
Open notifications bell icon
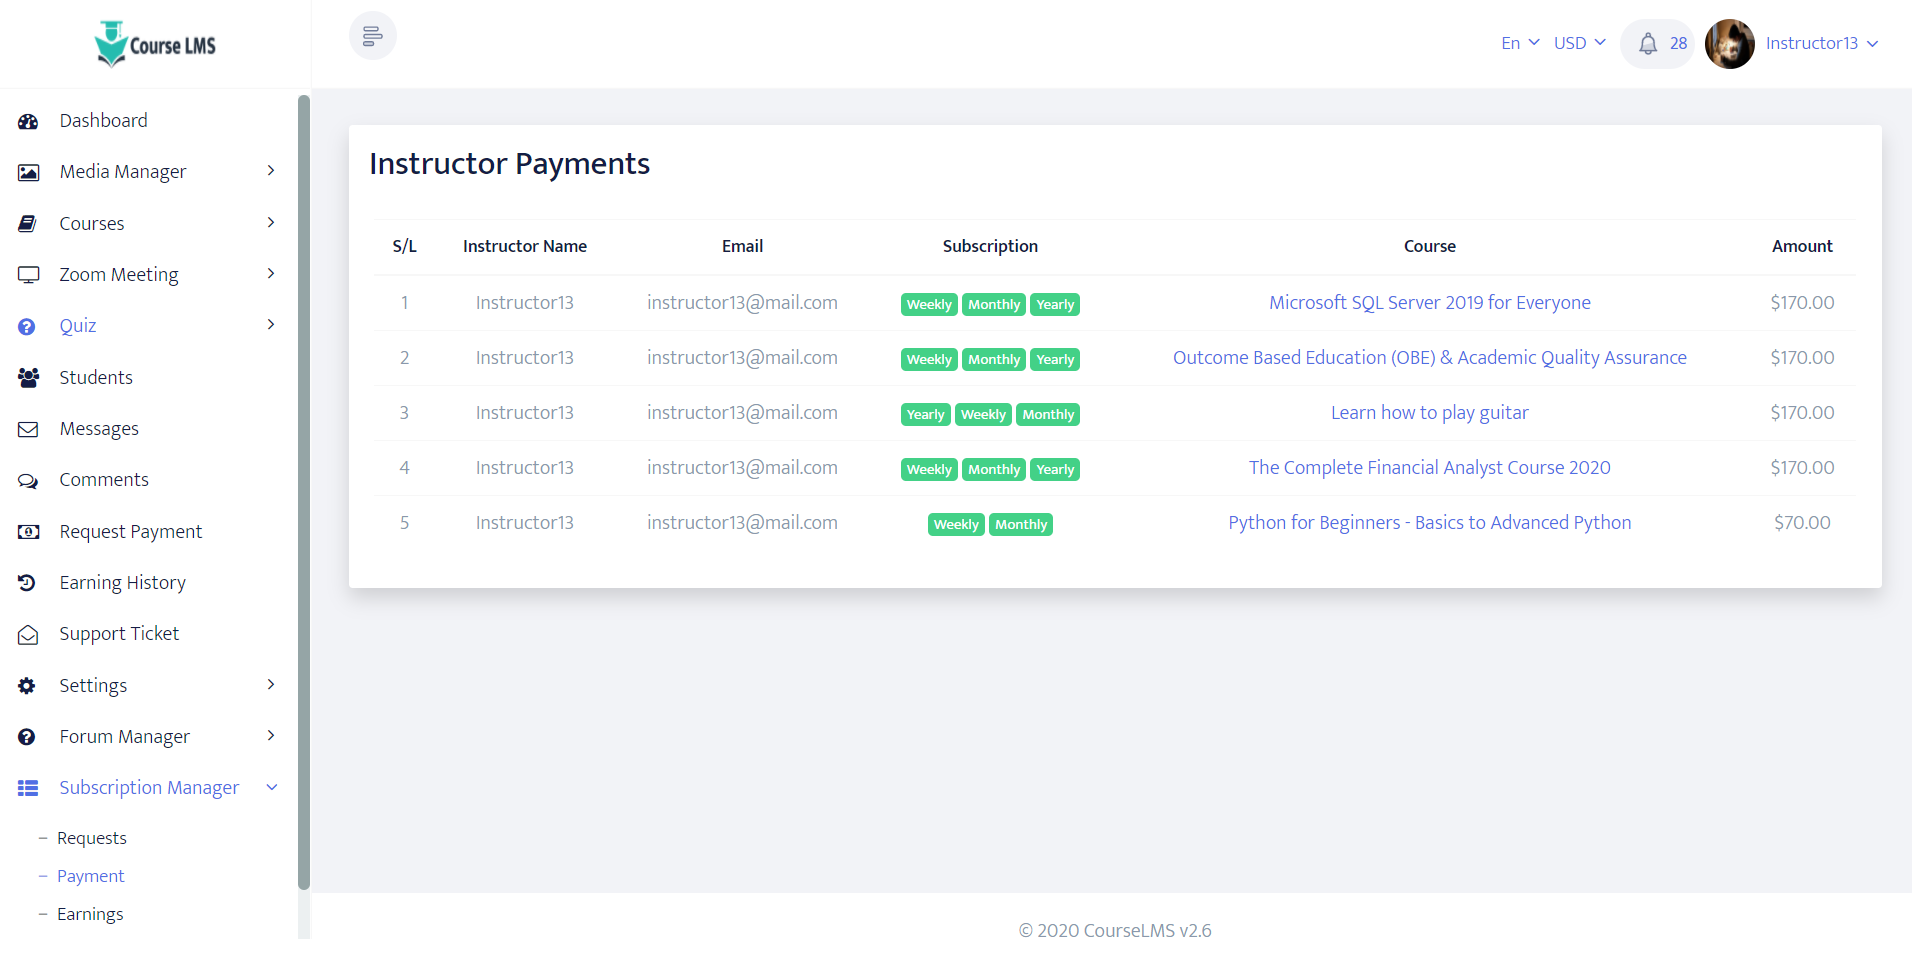[1648, 43]
